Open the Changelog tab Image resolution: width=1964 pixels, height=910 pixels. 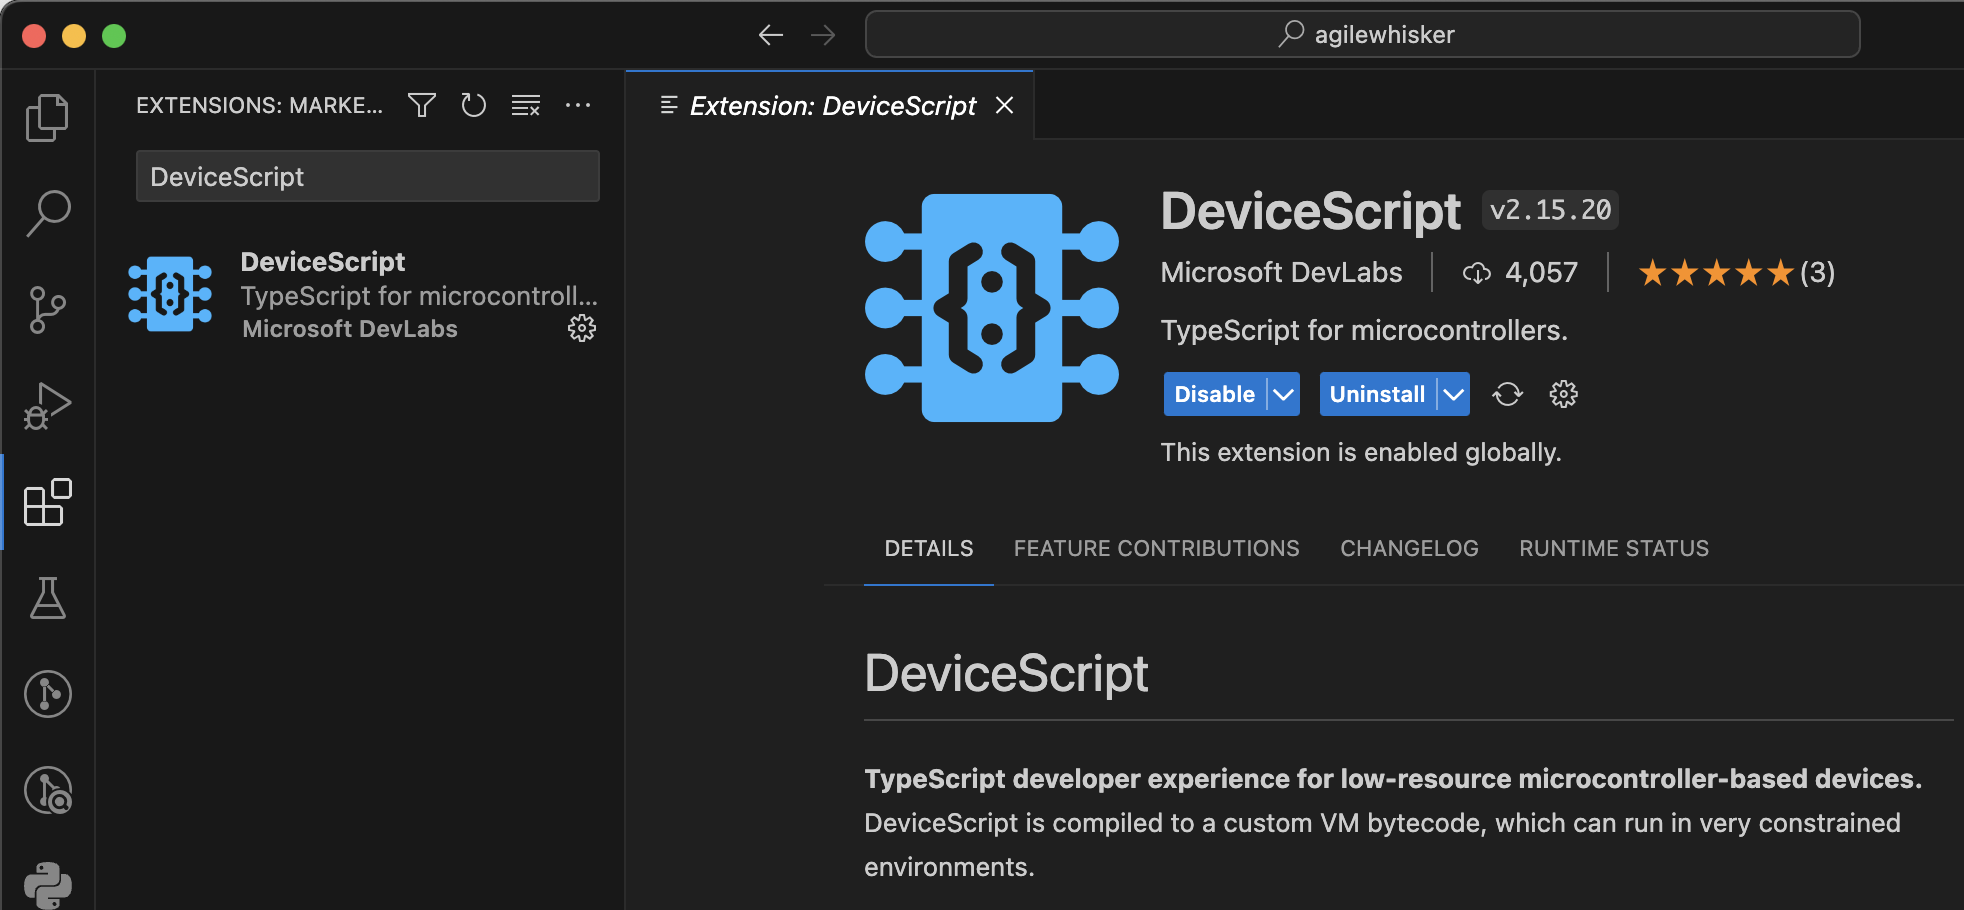tap(1409, 548)
